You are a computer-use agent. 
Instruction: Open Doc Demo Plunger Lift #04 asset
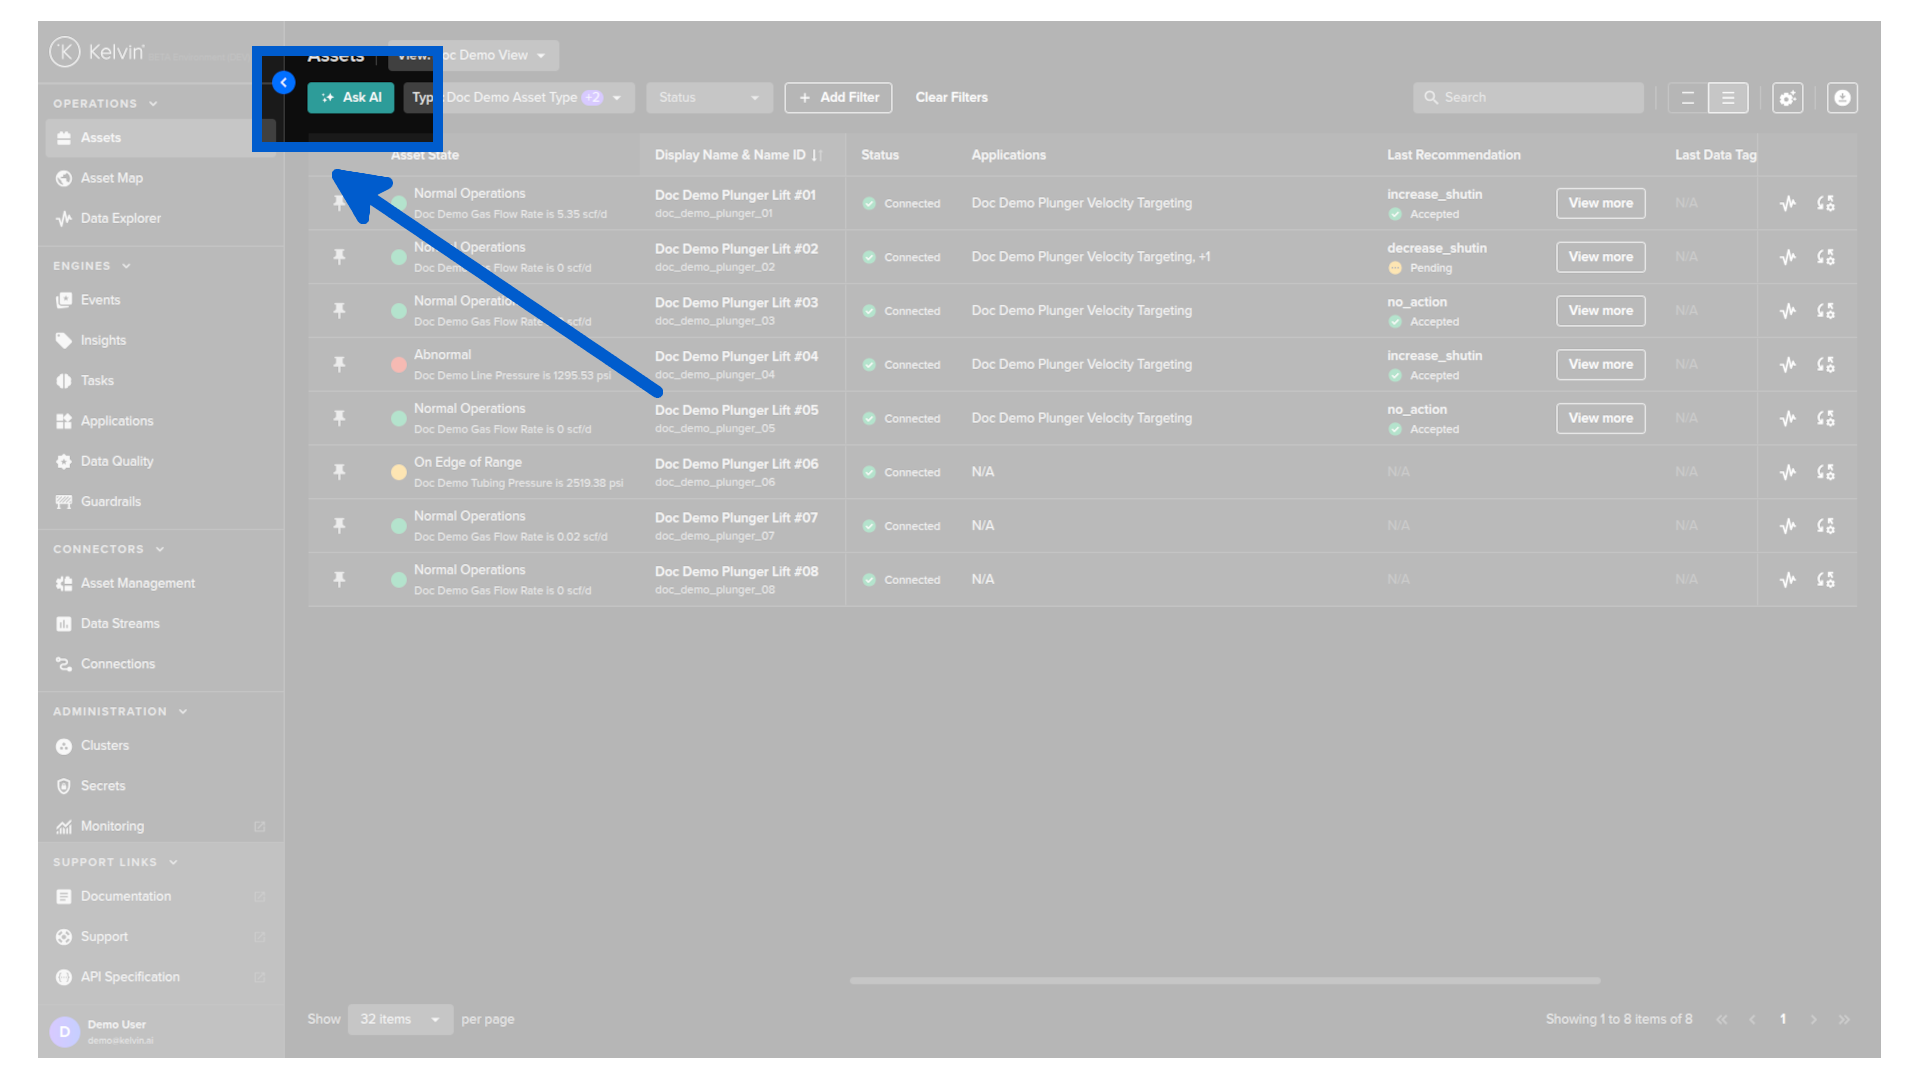point(736,357)
